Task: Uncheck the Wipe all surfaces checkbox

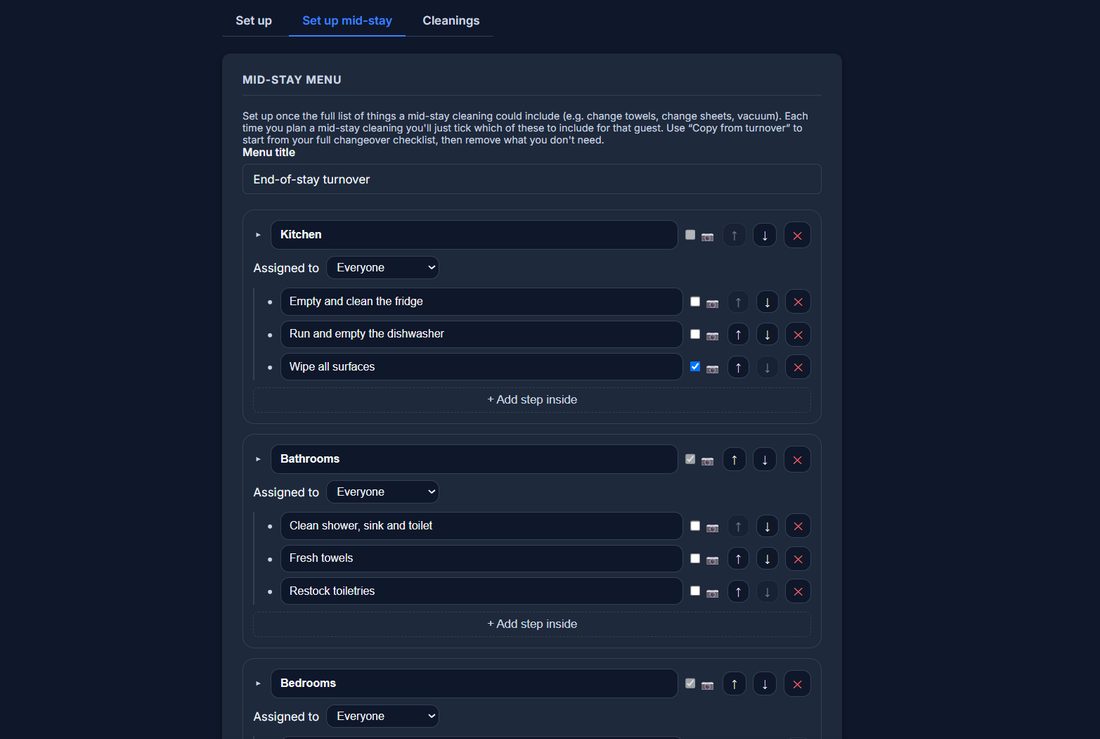Action: coord(695,366)
